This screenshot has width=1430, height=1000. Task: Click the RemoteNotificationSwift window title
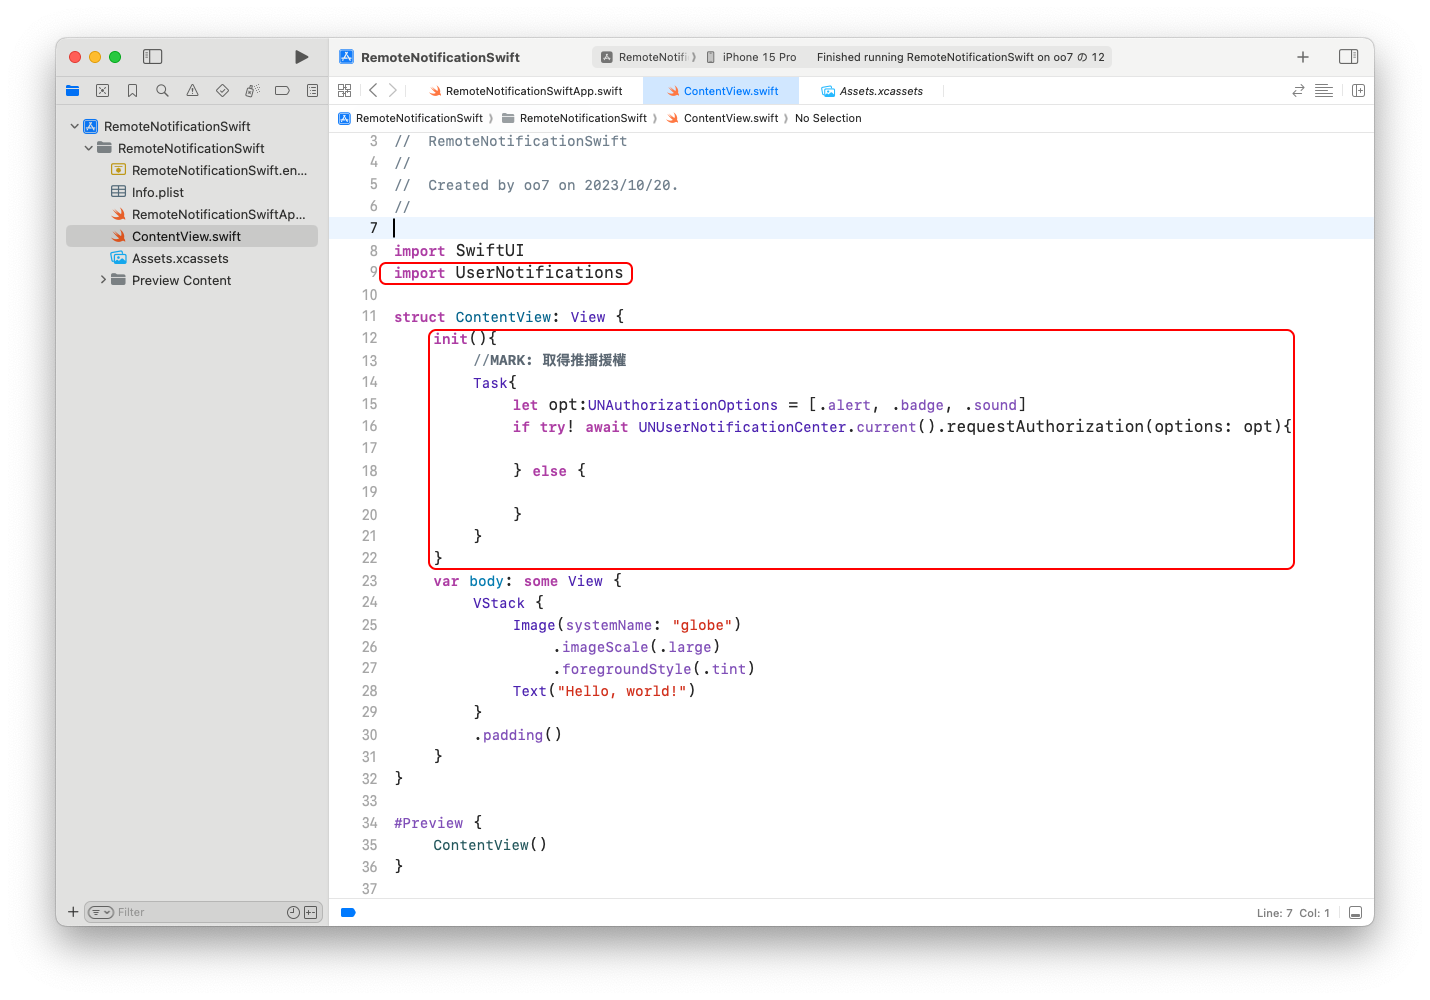(440, 57)
